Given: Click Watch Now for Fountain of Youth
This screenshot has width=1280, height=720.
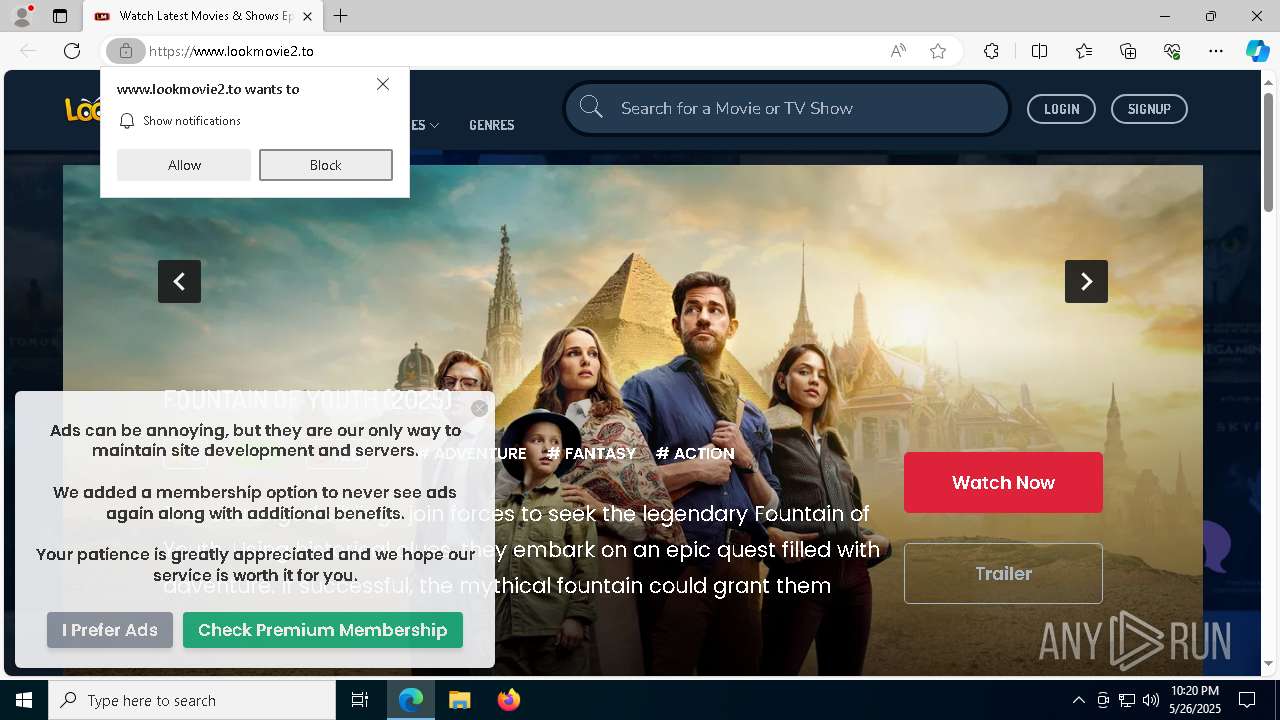Looking at the screenshot, I should (x=1003, y=482).
